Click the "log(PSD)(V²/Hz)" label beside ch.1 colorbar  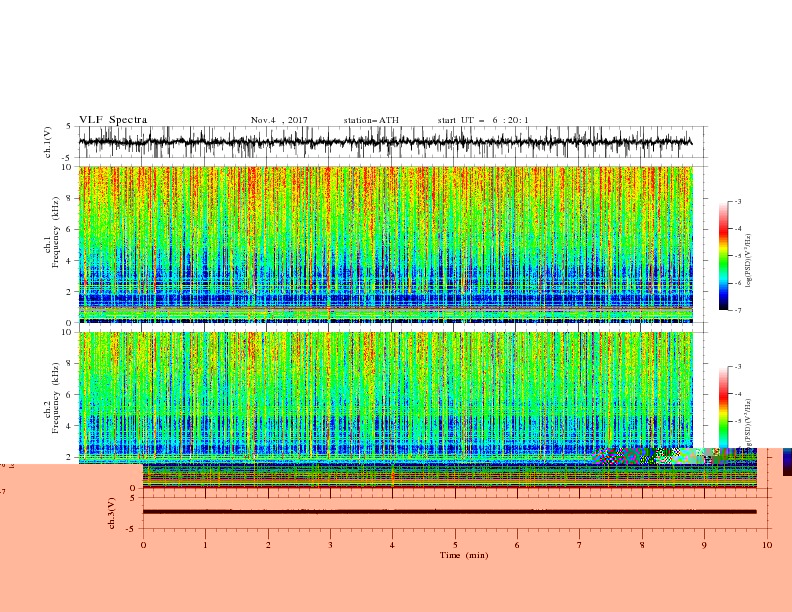pos(749,261)
